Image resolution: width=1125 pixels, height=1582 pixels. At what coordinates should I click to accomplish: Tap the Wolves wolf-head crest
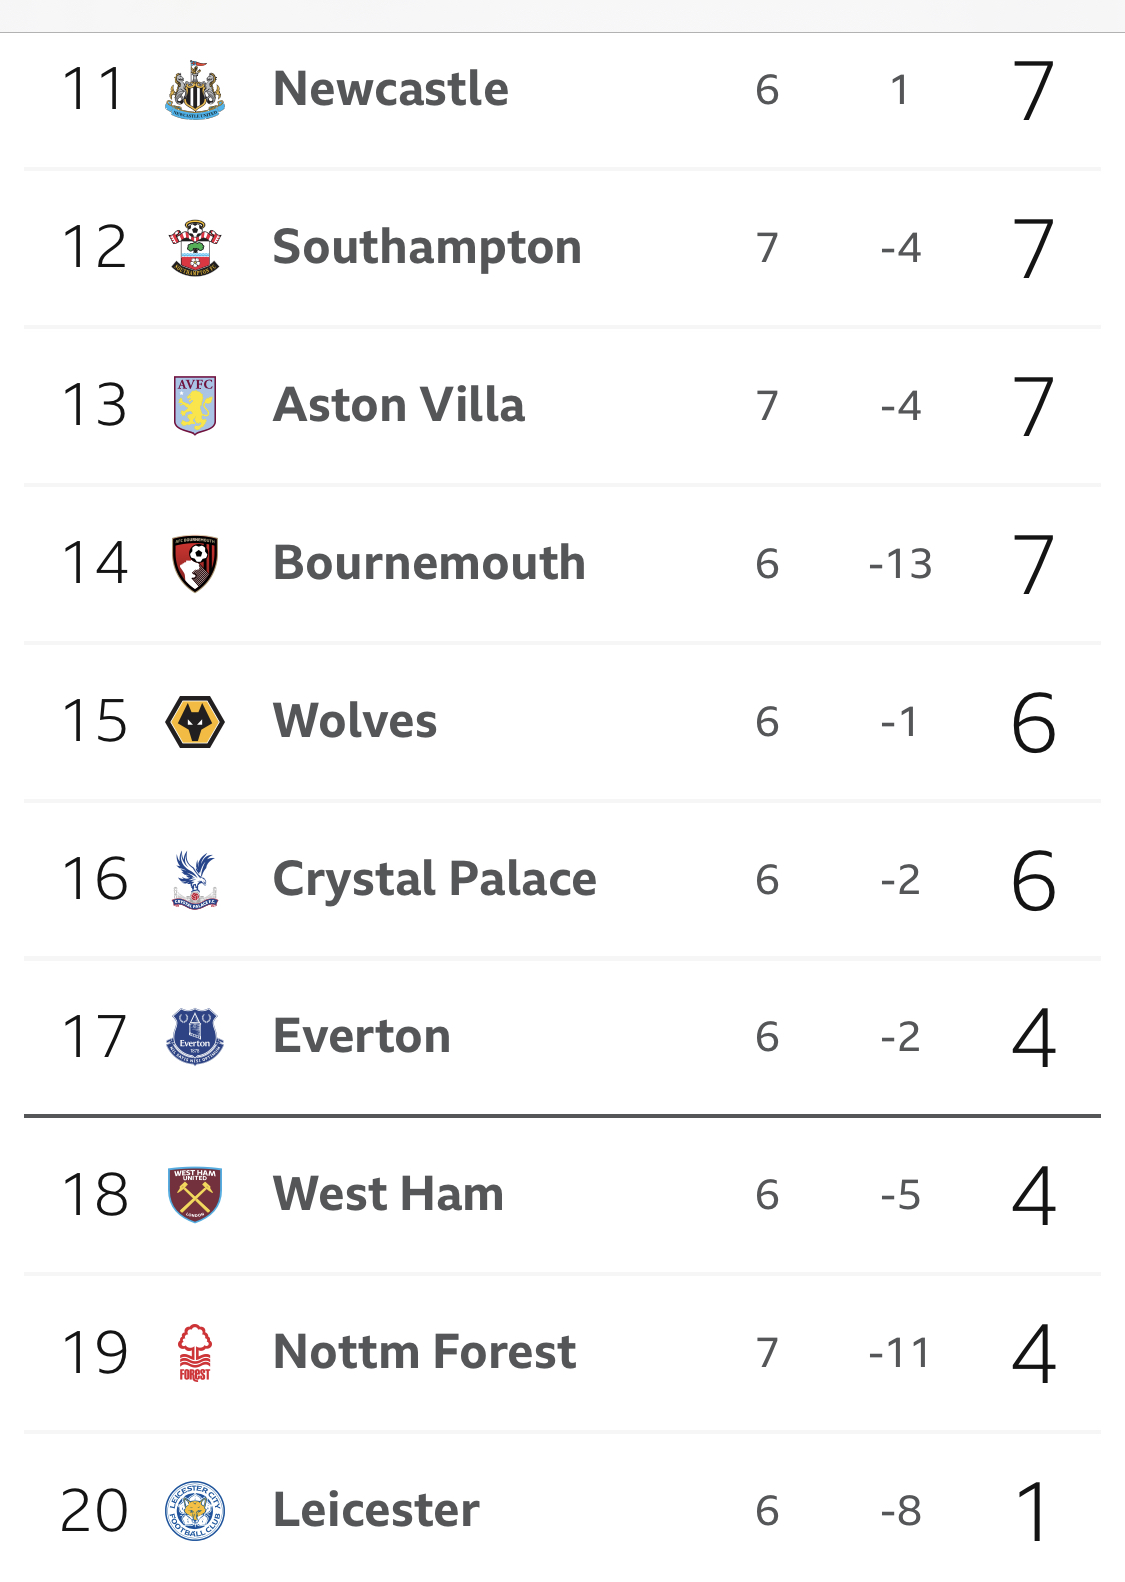(195, 721)
